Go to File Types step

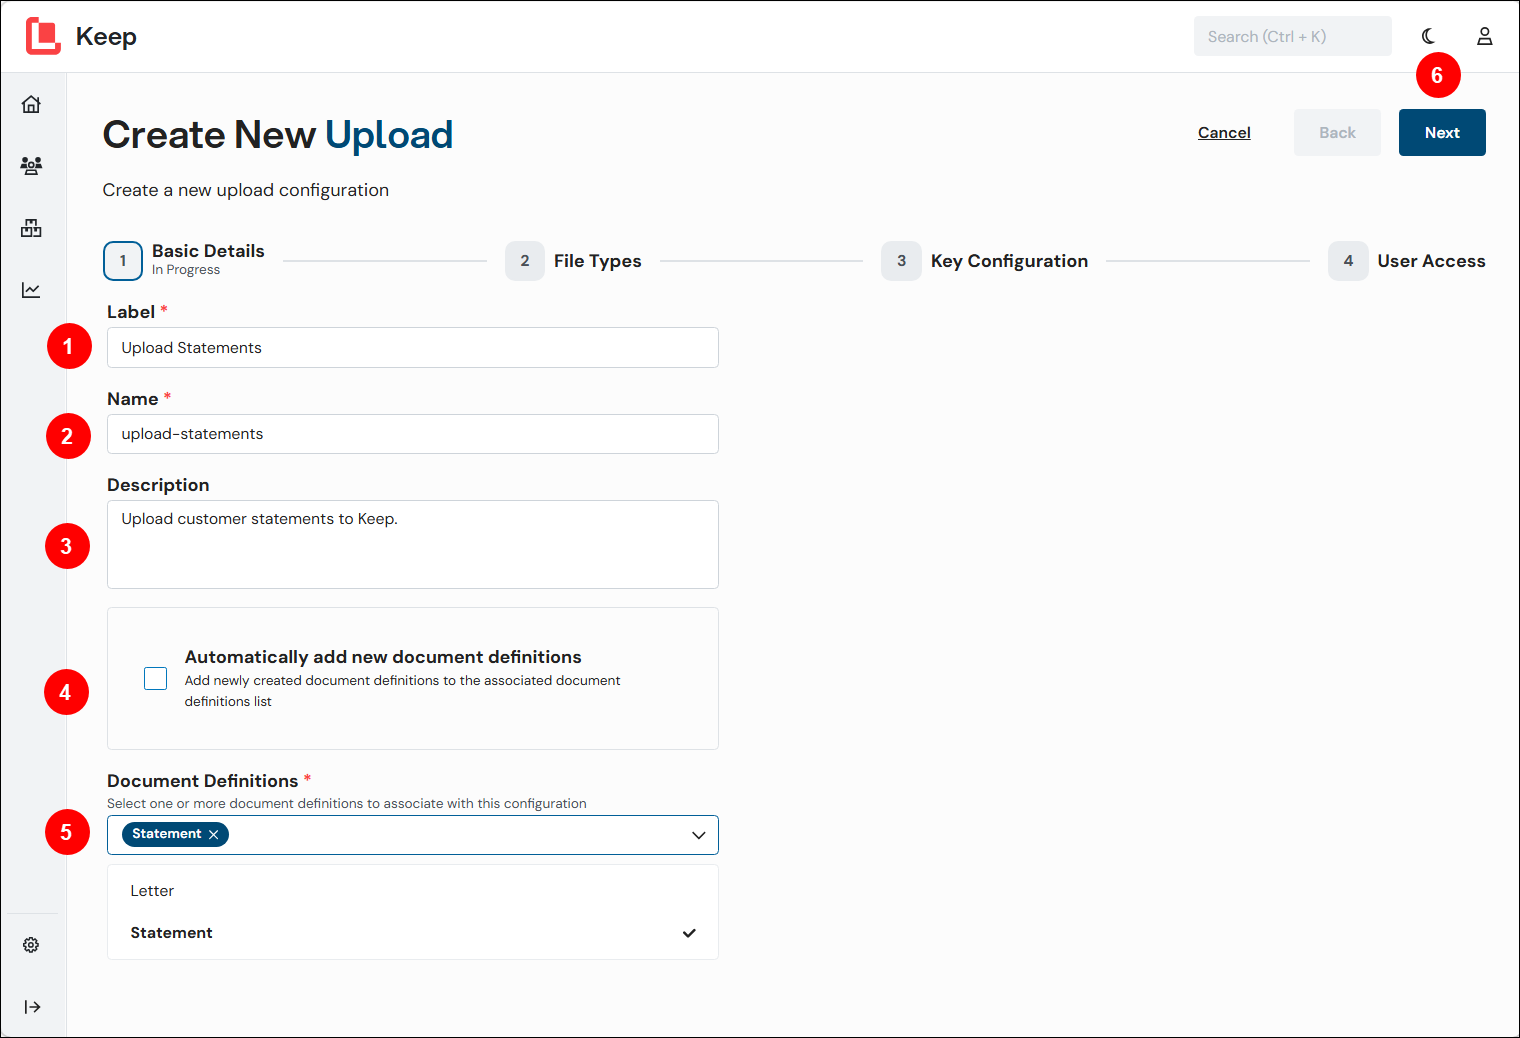tap(573, 261)
